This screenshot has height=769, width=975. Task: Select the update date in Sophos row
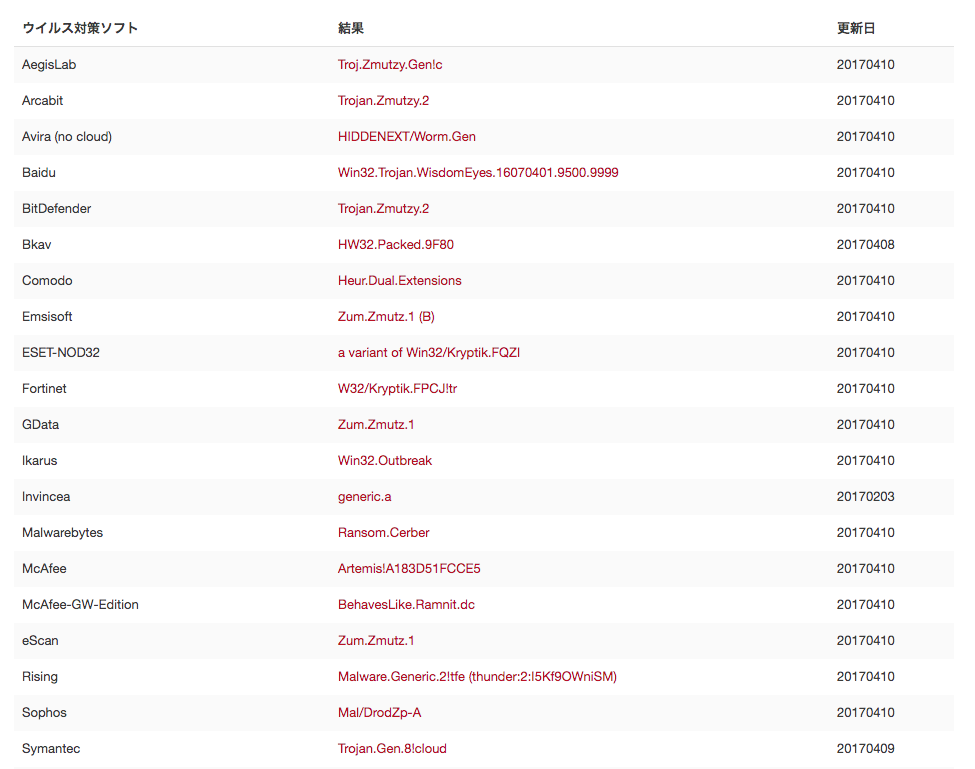[x=866, y=714]
